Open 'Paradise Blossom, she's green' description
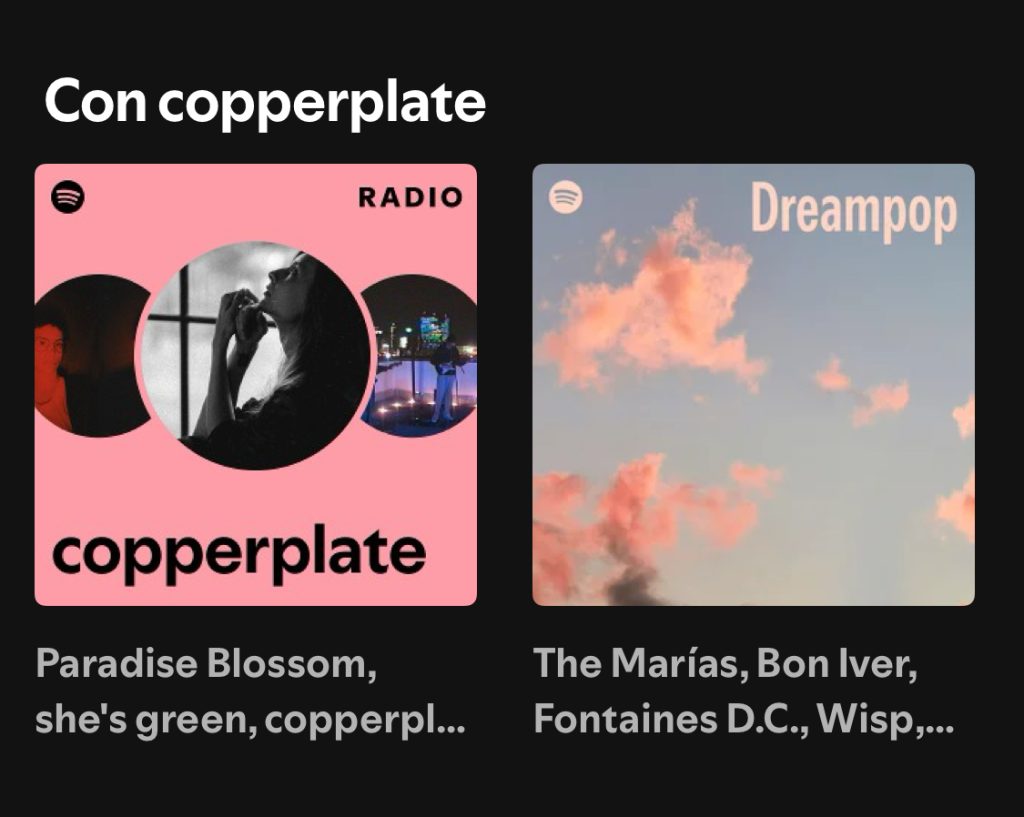 pyautogui.click(x=251, y=692)
